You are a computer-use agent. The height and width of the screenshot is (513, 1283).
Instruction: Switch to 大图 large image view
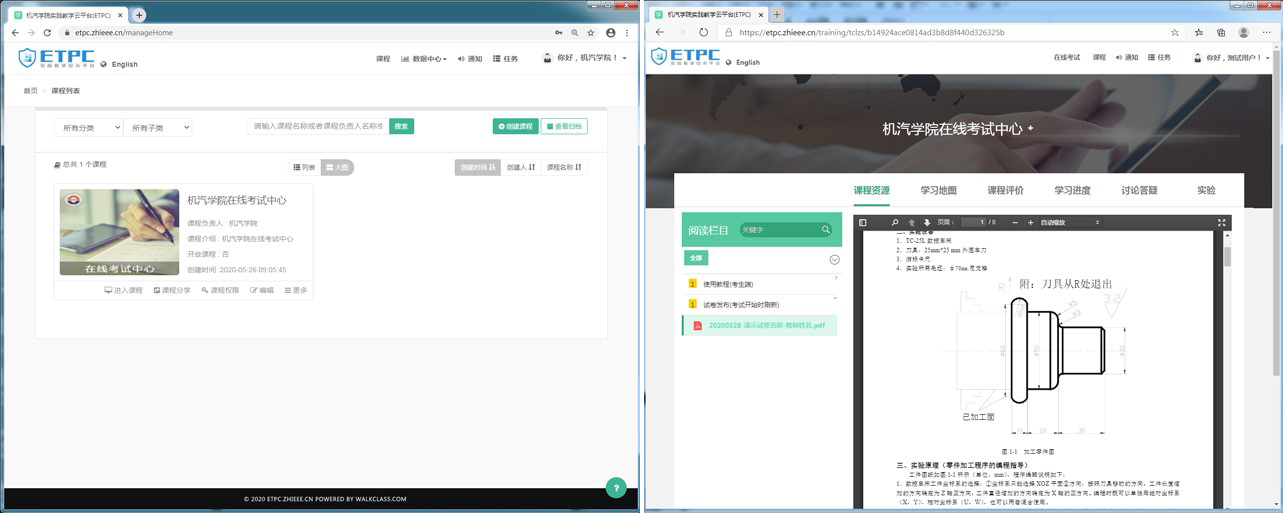point(337,167)
